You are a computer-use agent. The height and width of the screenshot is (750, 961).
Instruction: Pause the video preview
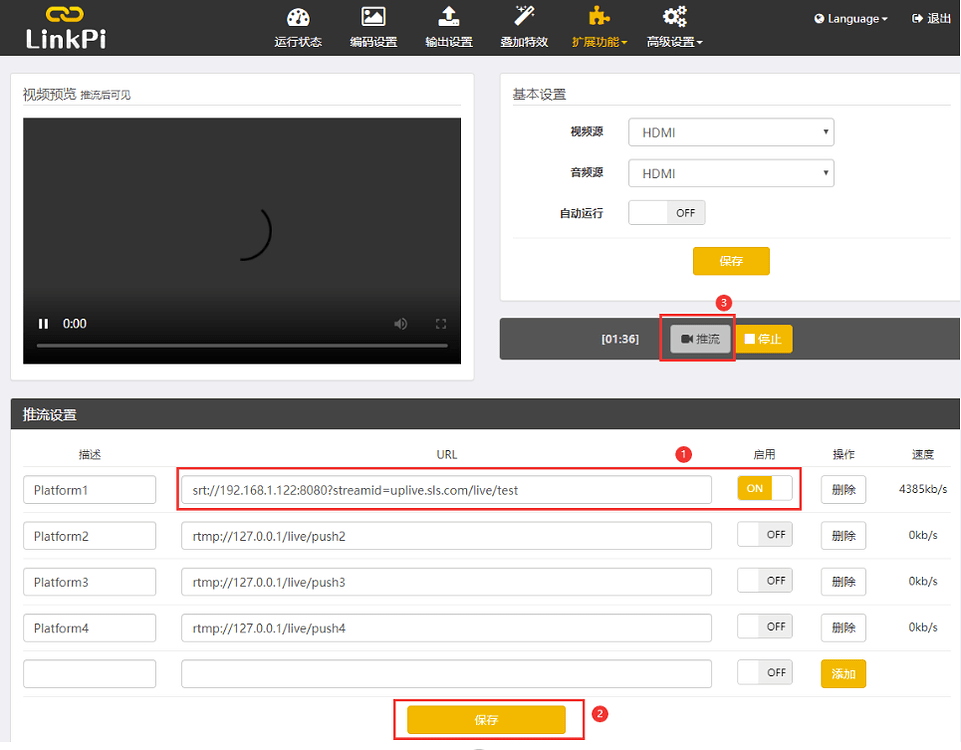point(43,324)
